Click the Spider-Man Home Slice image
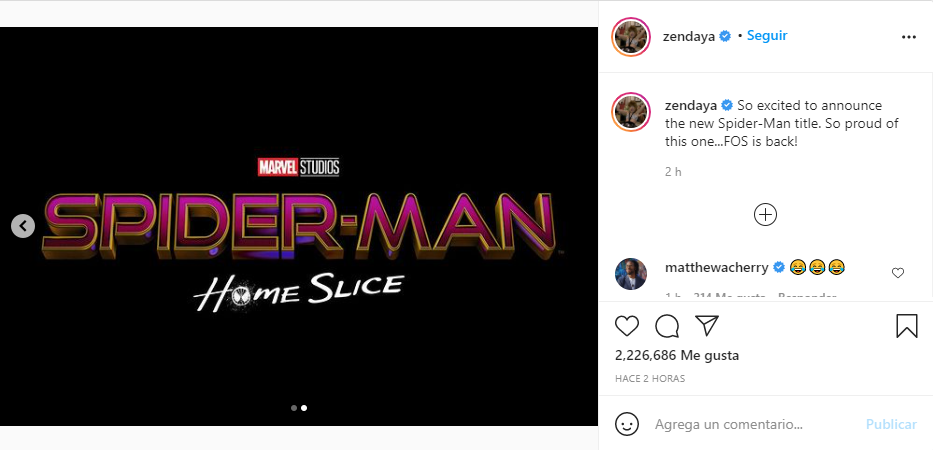The image size is (933, 450). point(300,226)
